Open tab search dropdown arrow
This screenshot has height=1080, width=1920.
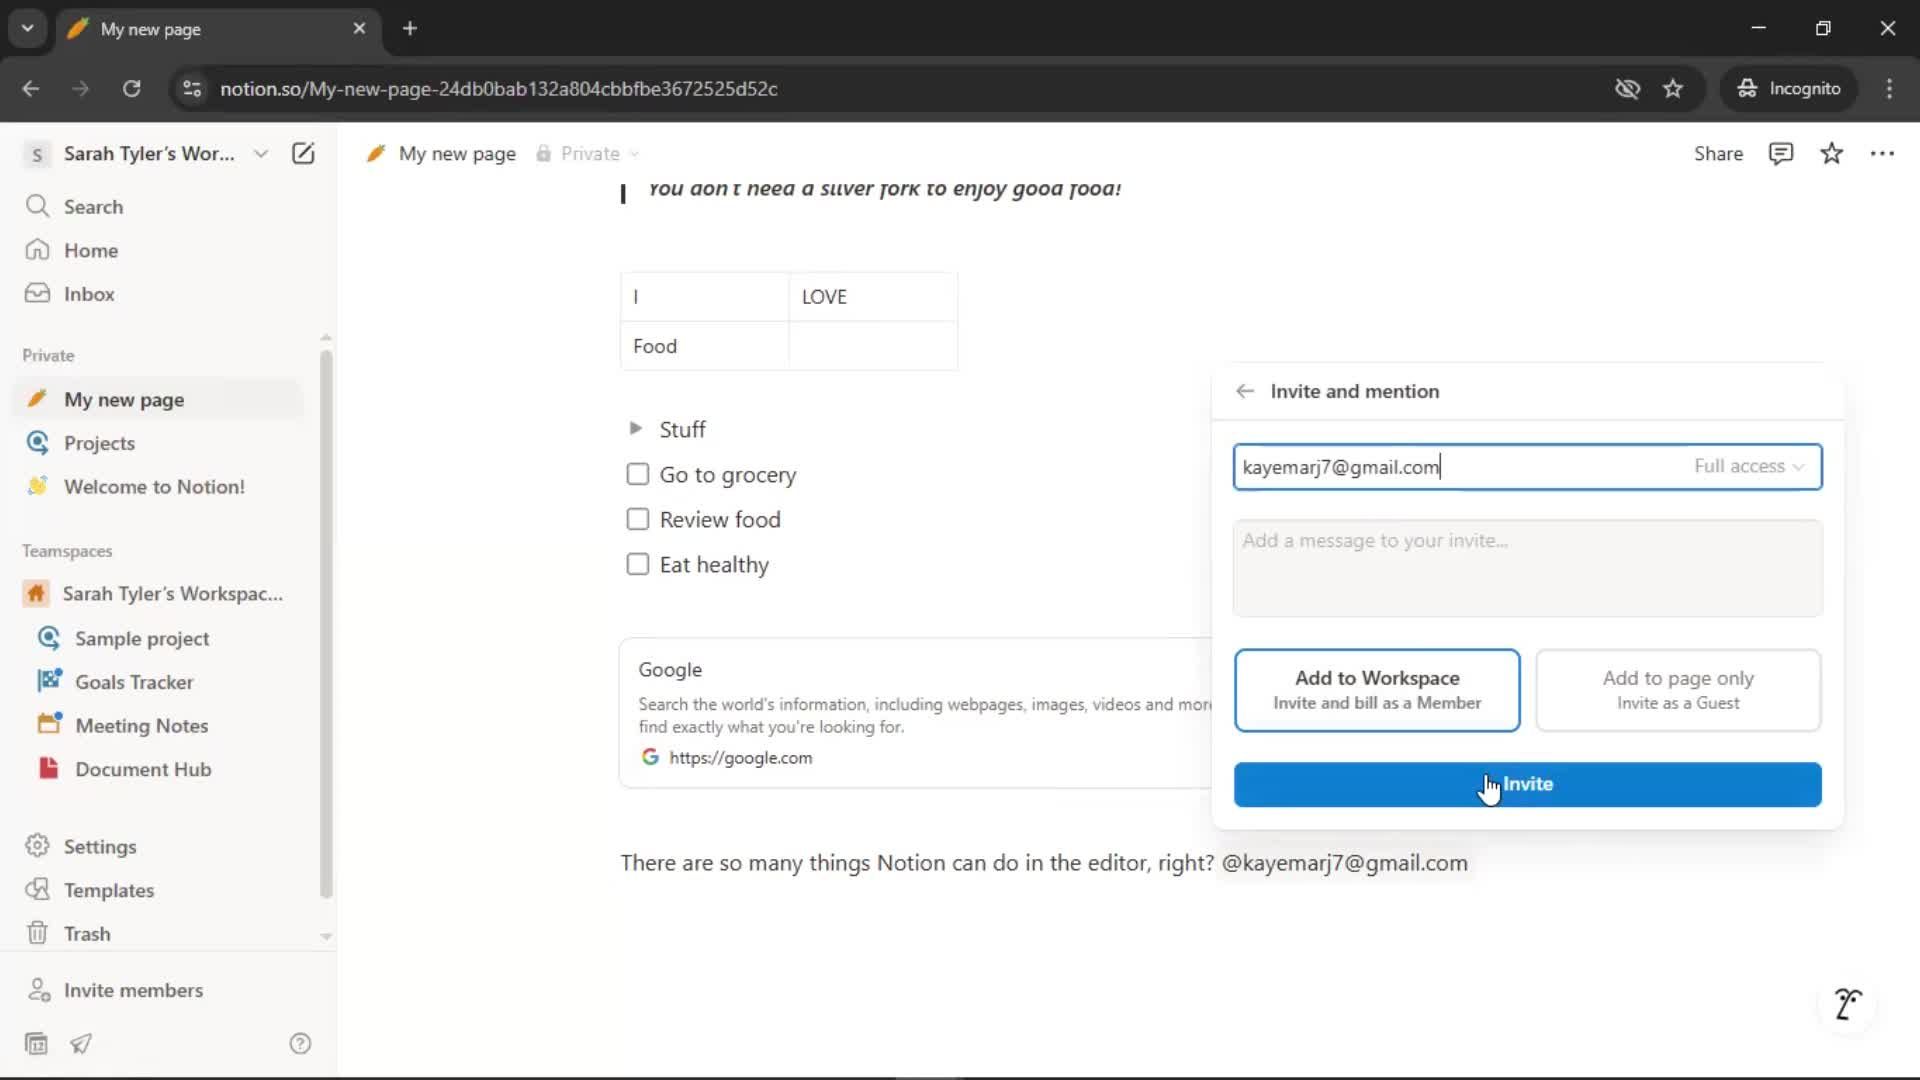[28, 29]
